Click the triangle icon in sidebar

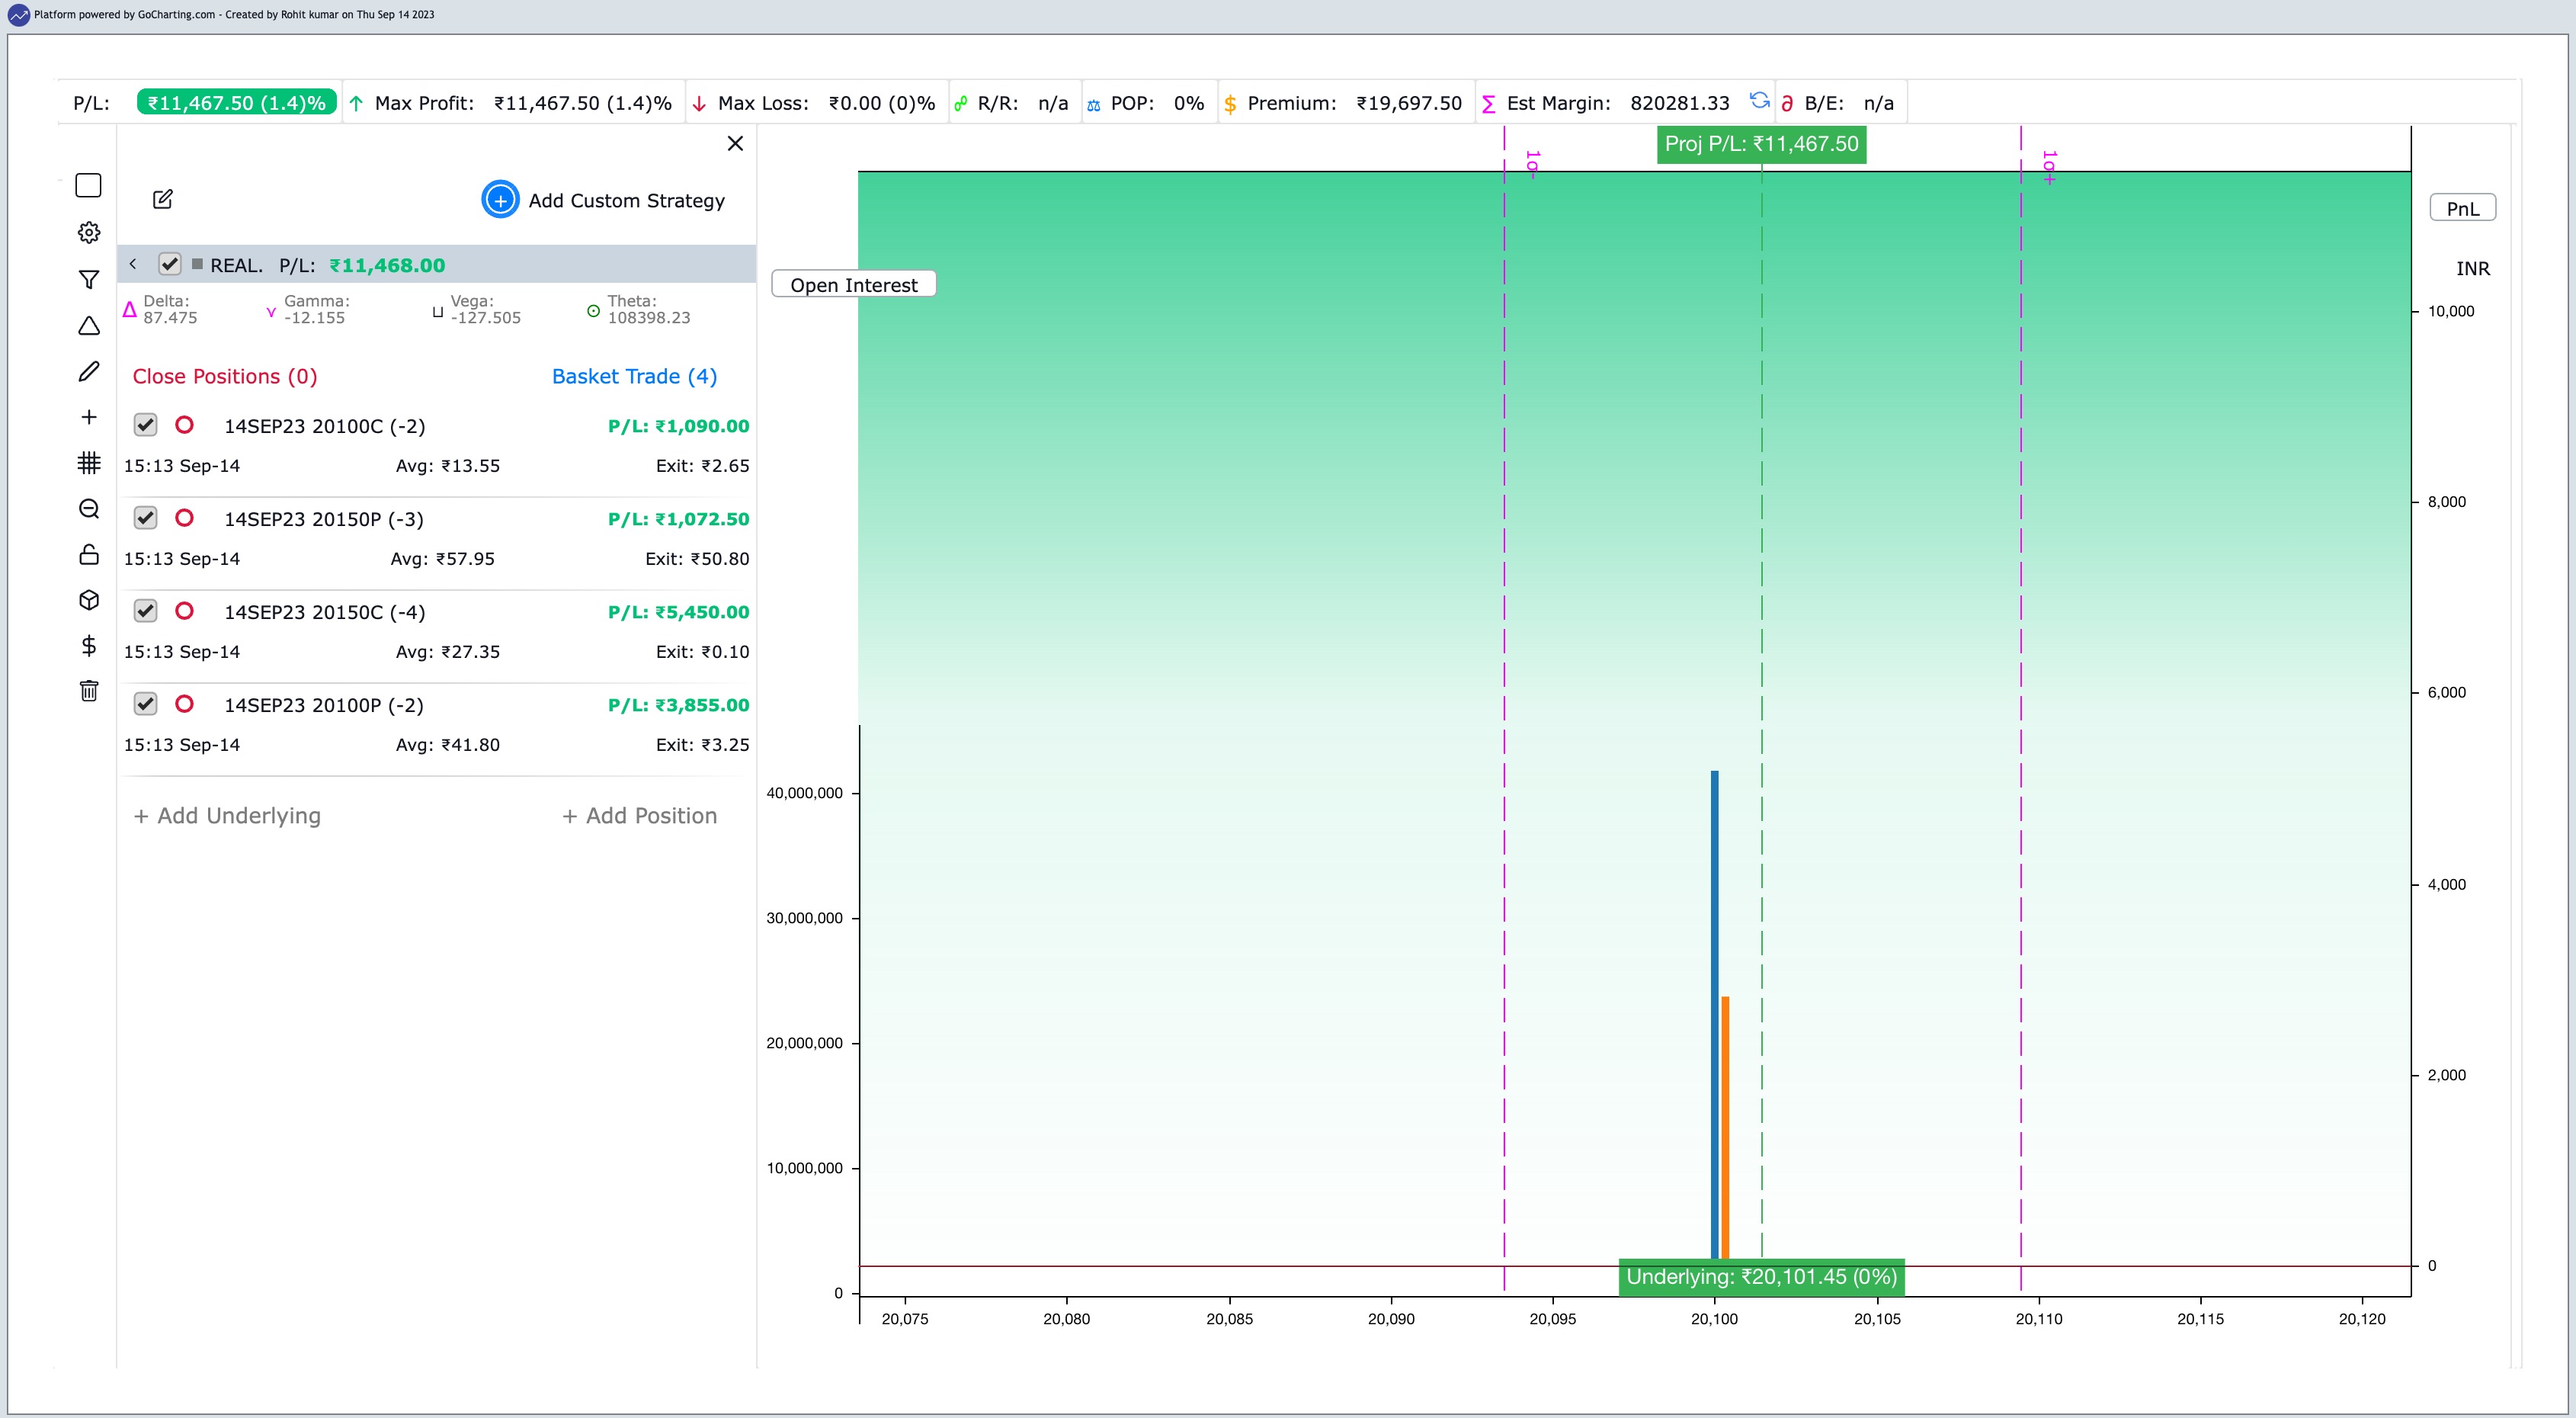point(88,326)
